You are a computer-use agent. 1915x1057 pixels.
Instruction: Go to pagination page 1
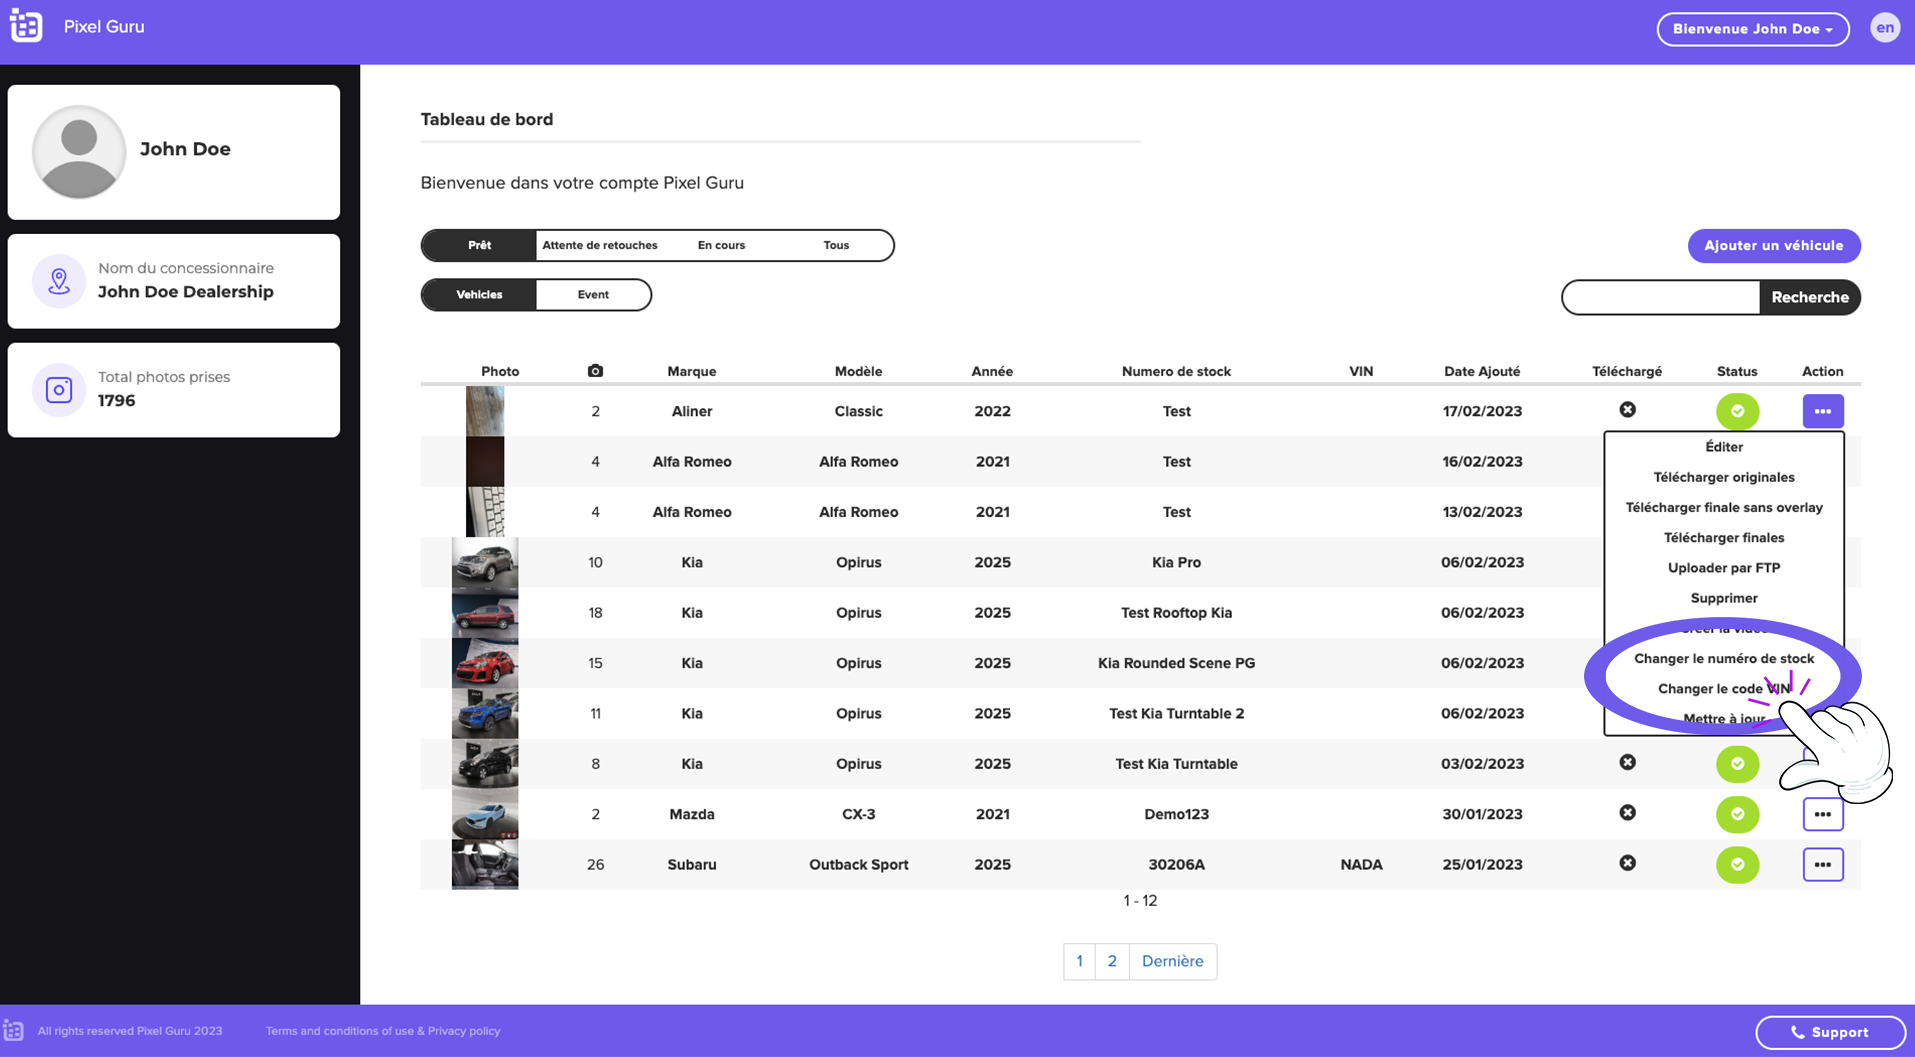tap(1079, 962)
